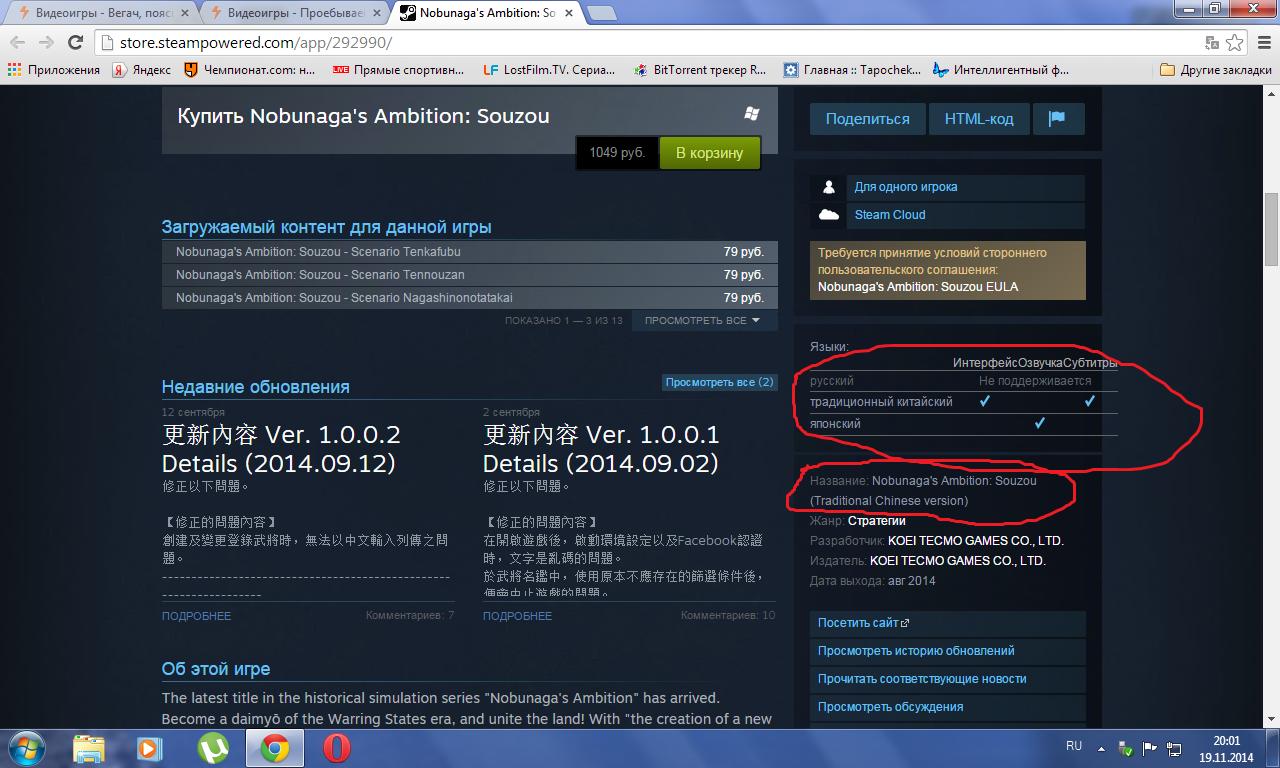
Task: Click the HTML-код embed button
Action: point(979,118)
